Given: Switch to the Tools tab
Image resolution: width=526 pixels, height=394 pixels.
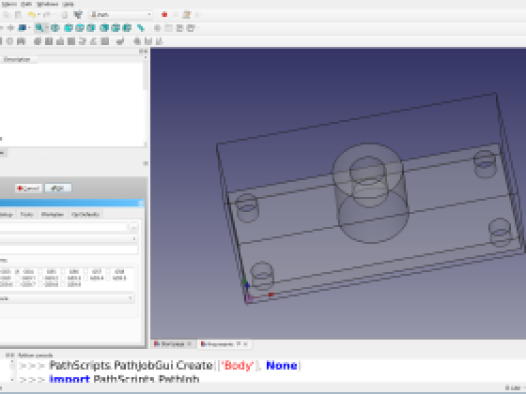Looking at the screenshot, I should click(27, 214).
